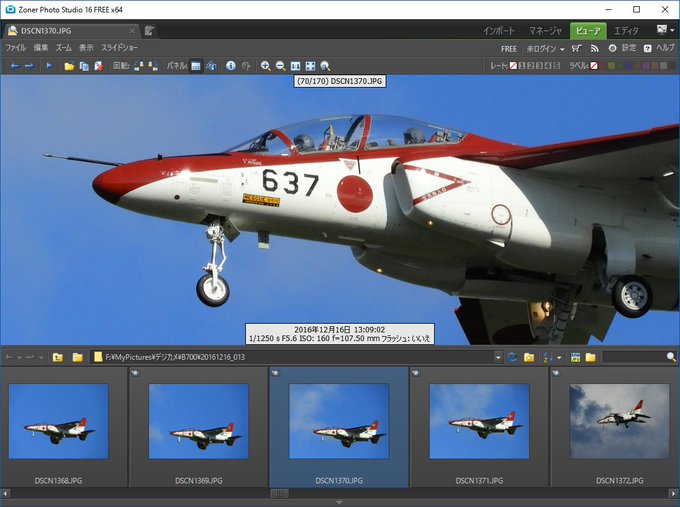Click the filmstrip search field
680x507 pixels.
634,357
